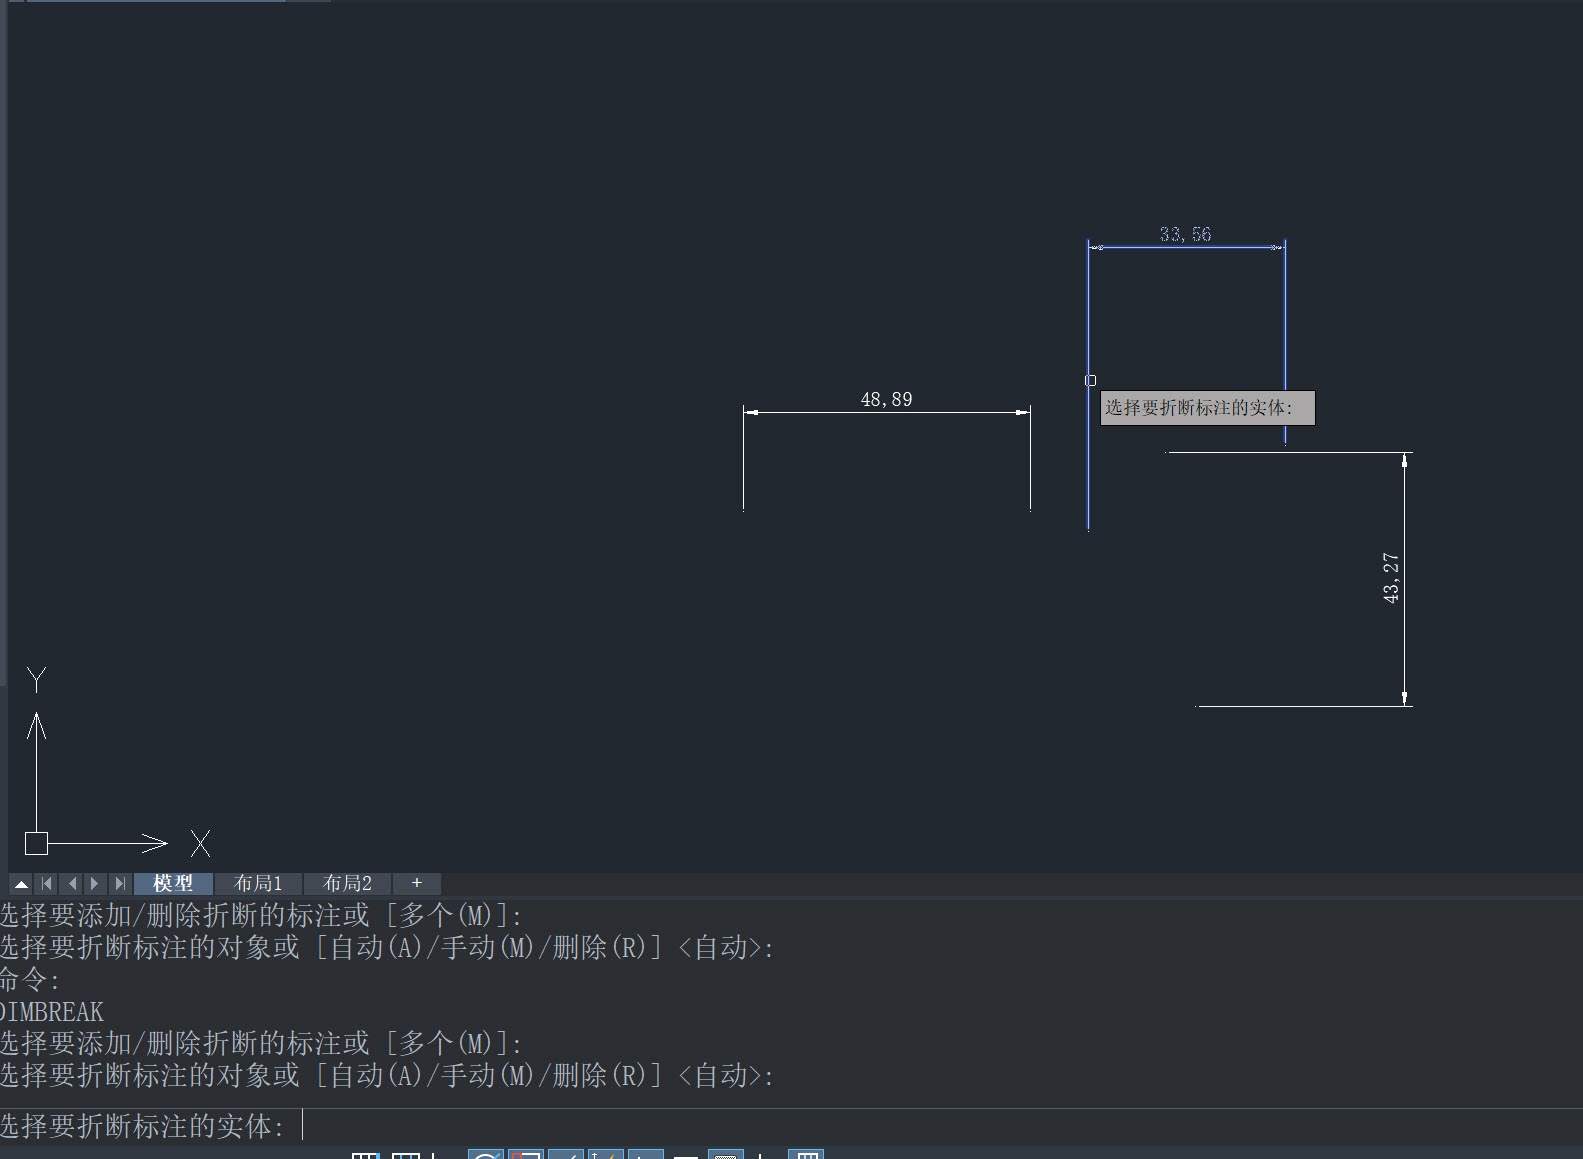Click the UCS origin square icon
The width and height of the screenshot is (1583, 1159).
tap(36, 843)
